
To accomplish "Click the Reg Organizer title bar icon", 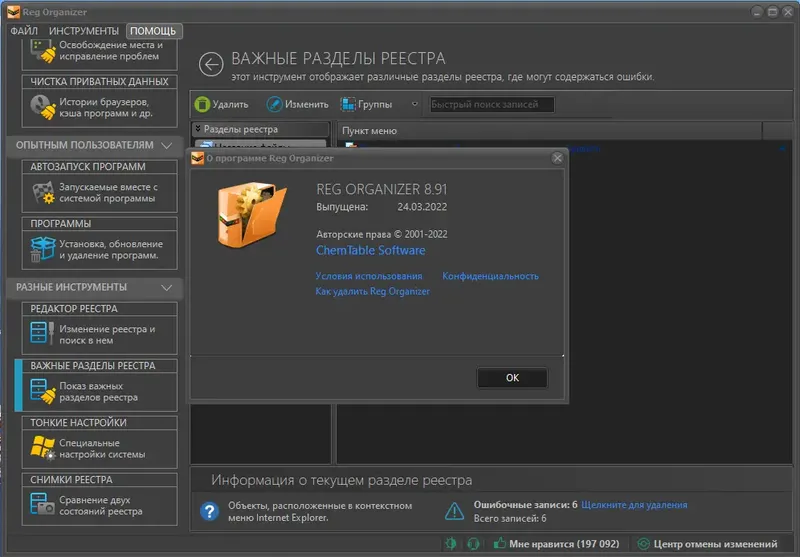I will [x=13, y=12].
